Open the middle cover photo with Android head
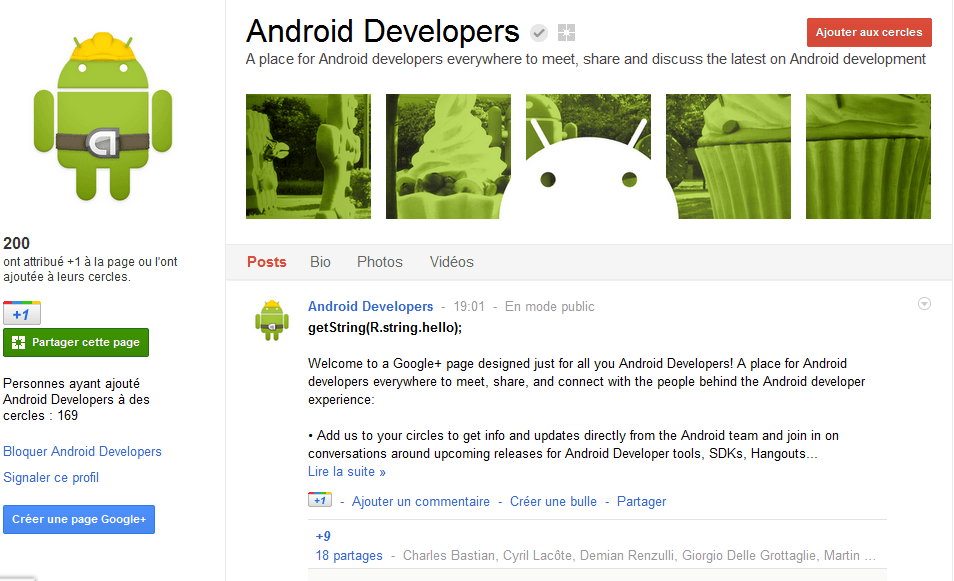The width and height of the screenshot is (954, 581). (588, 156)
